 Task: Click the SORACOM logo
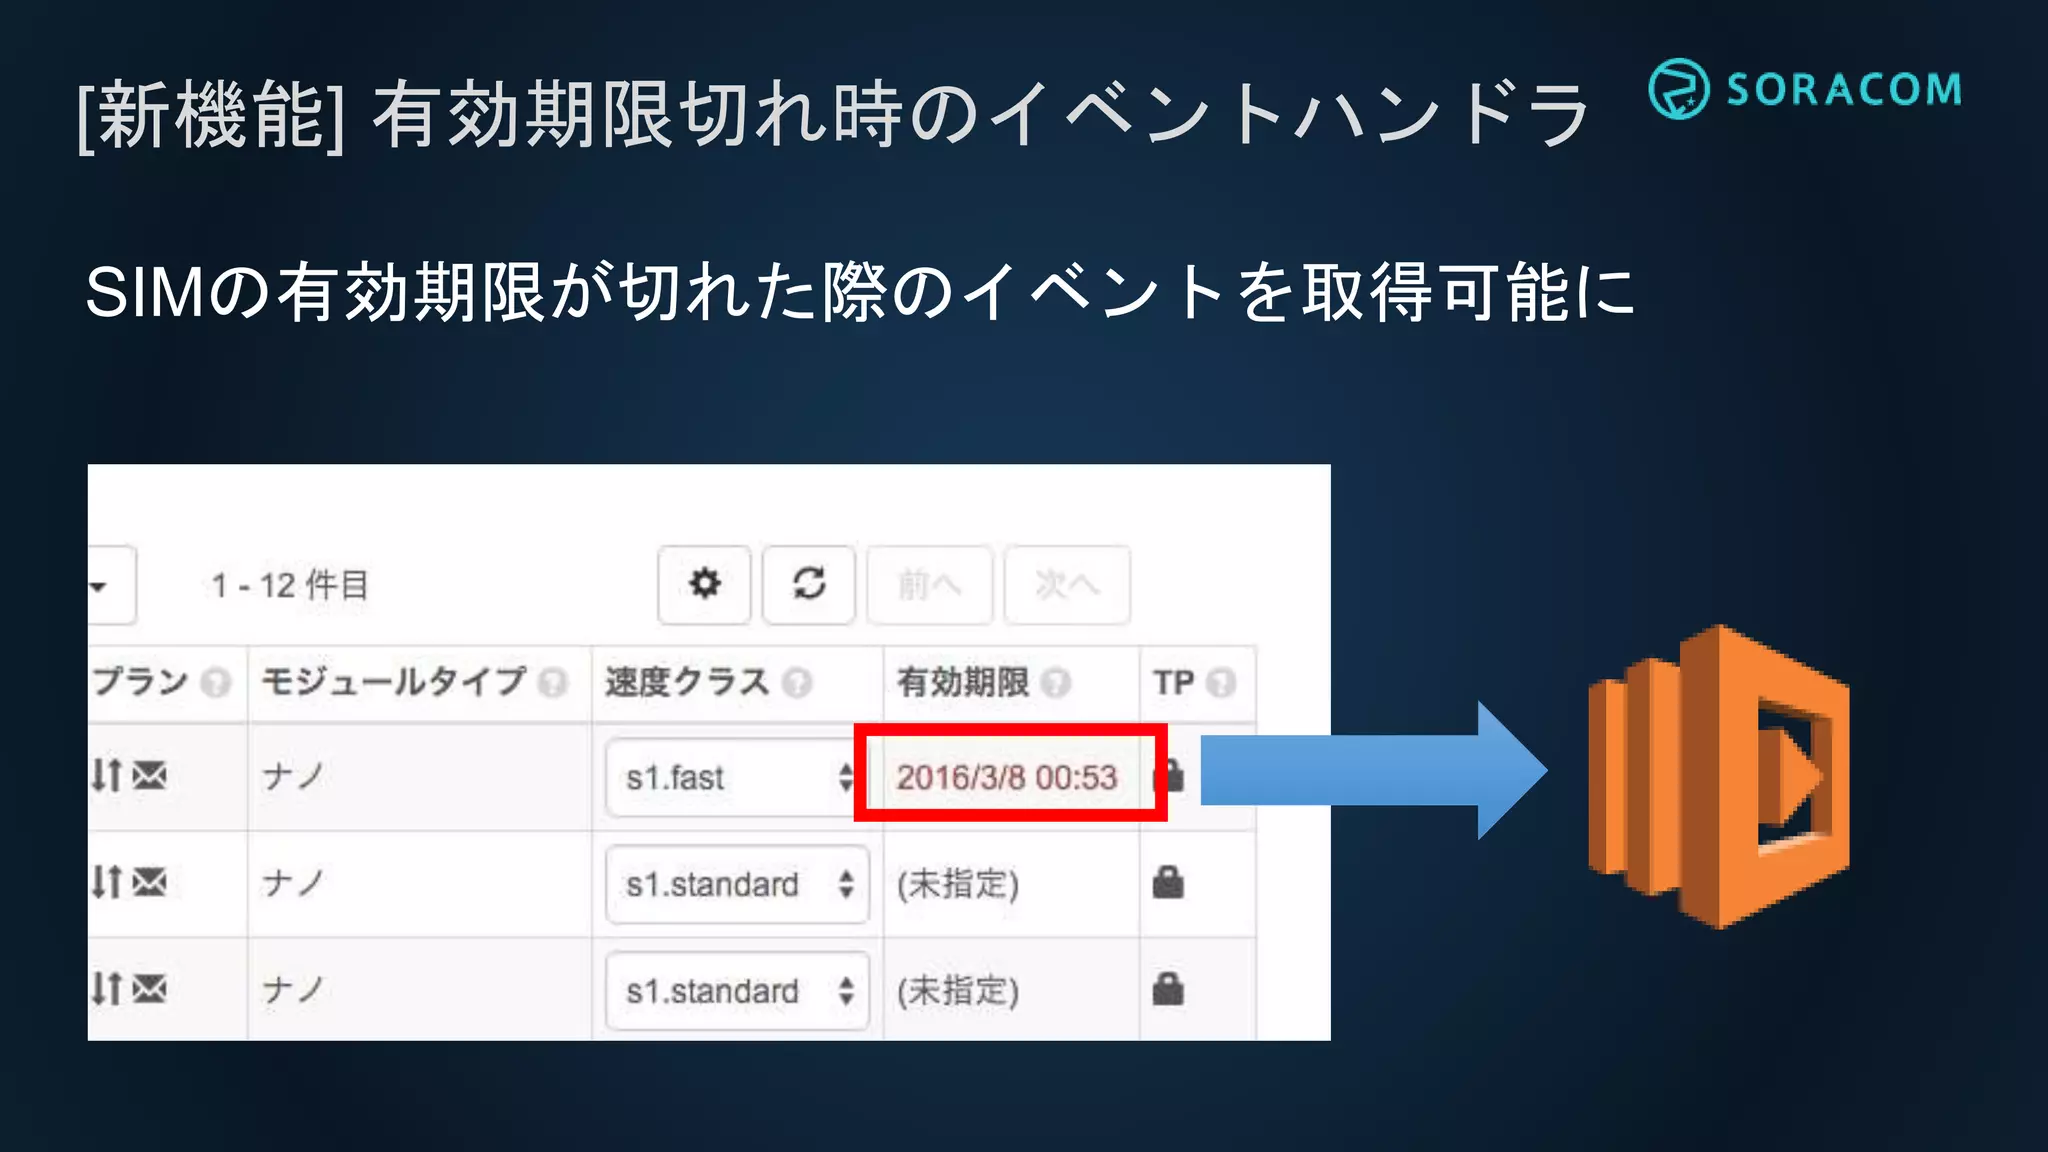click(x=1805, y=89)
